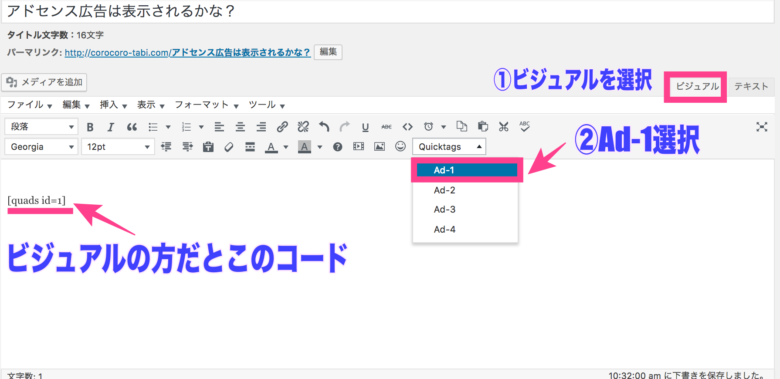Cut the selection with the scissors icon
Viewport: 780px width, 379px height.
[503, 127]
